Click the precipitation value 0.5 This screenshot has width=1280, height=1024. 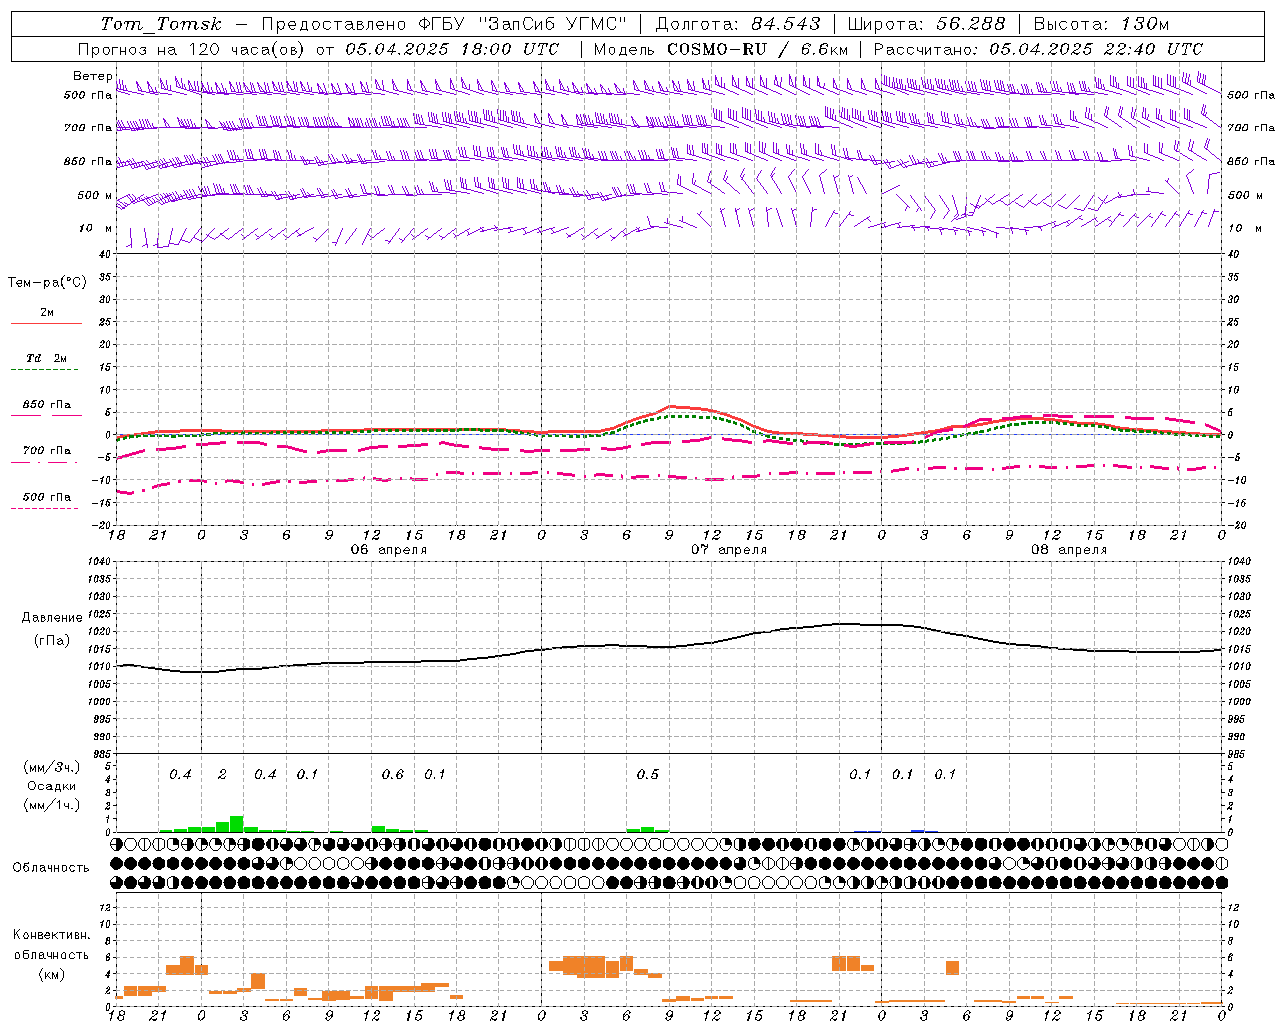[648, 774]
